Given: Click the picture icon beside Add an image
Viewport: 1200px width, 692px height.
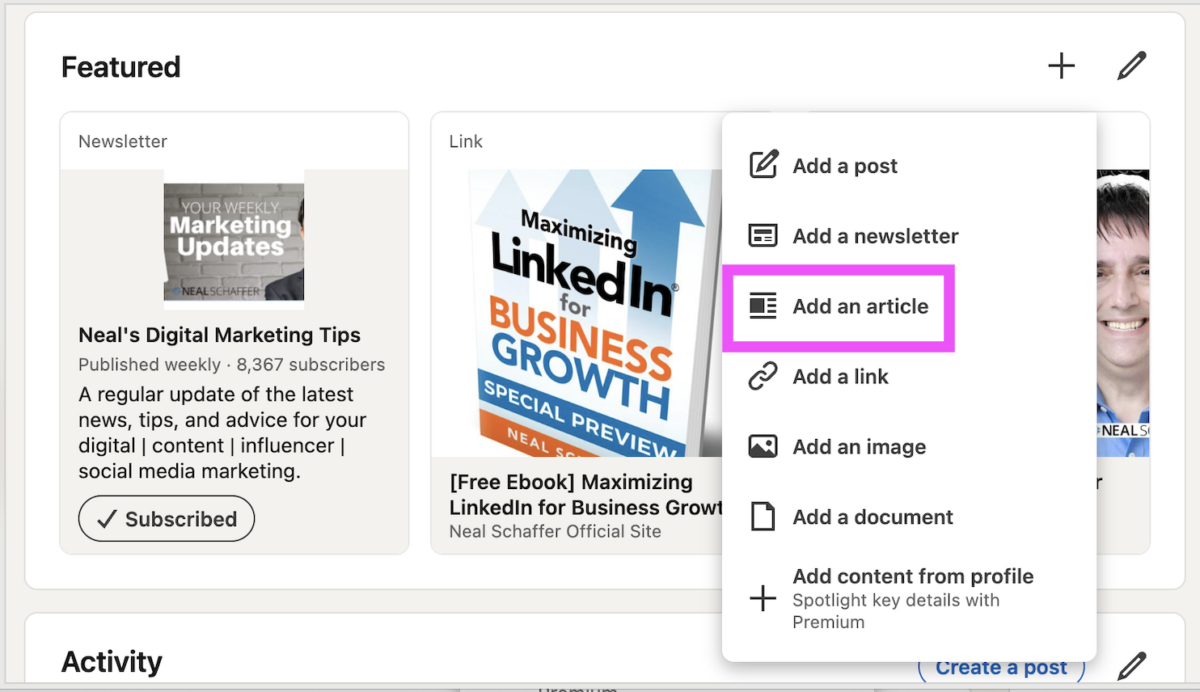Looking at the screenshot, I should tap(763, 447).
